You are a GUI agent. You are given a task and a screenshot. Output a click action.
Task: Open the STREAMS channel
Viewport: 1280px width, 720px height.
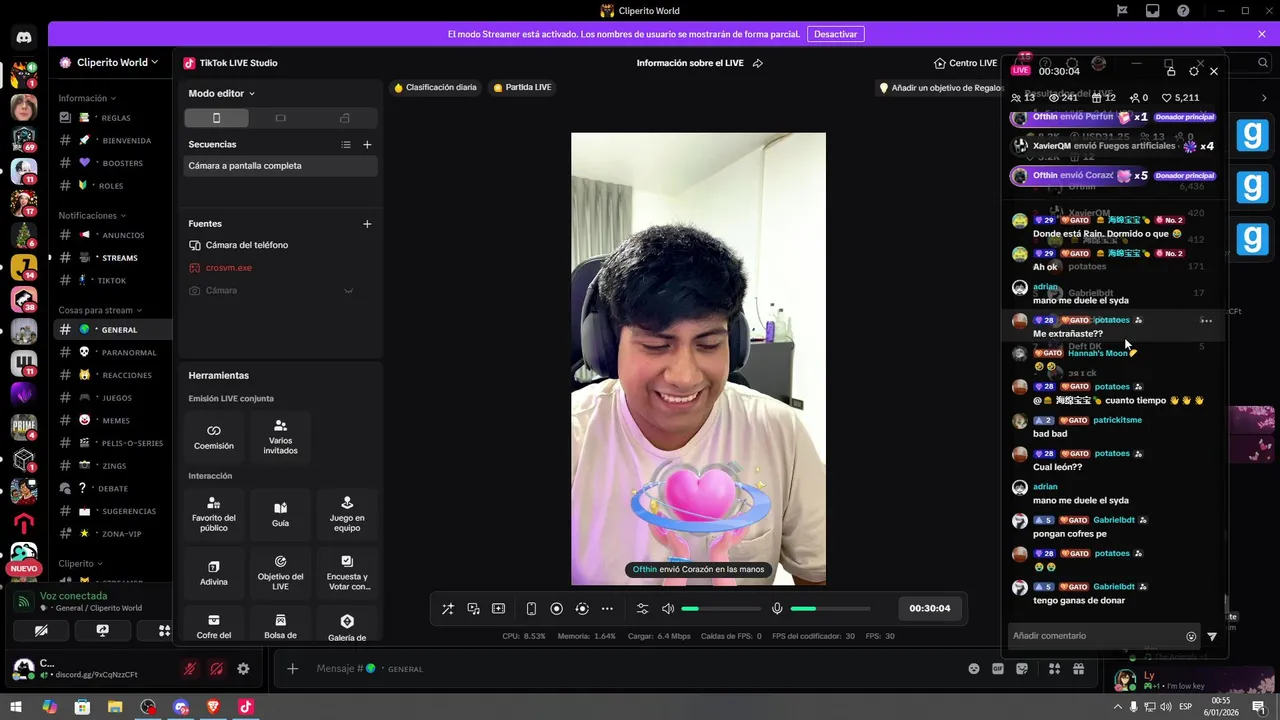pos(112,258)
